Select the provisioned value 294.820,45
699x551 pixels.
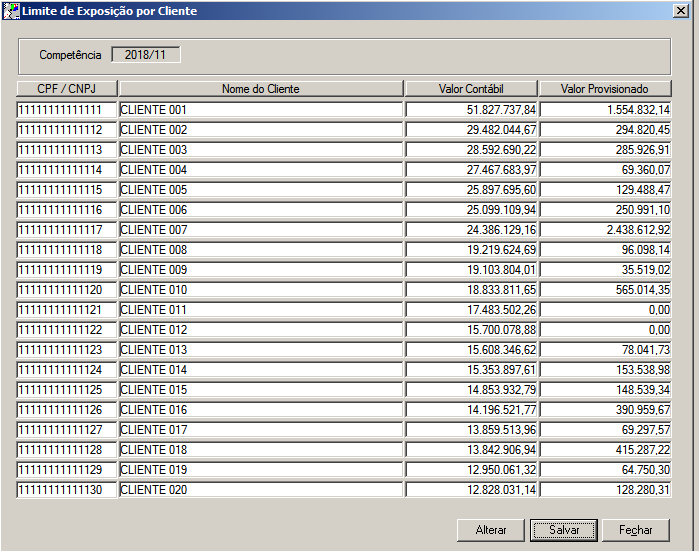(605, 130)
